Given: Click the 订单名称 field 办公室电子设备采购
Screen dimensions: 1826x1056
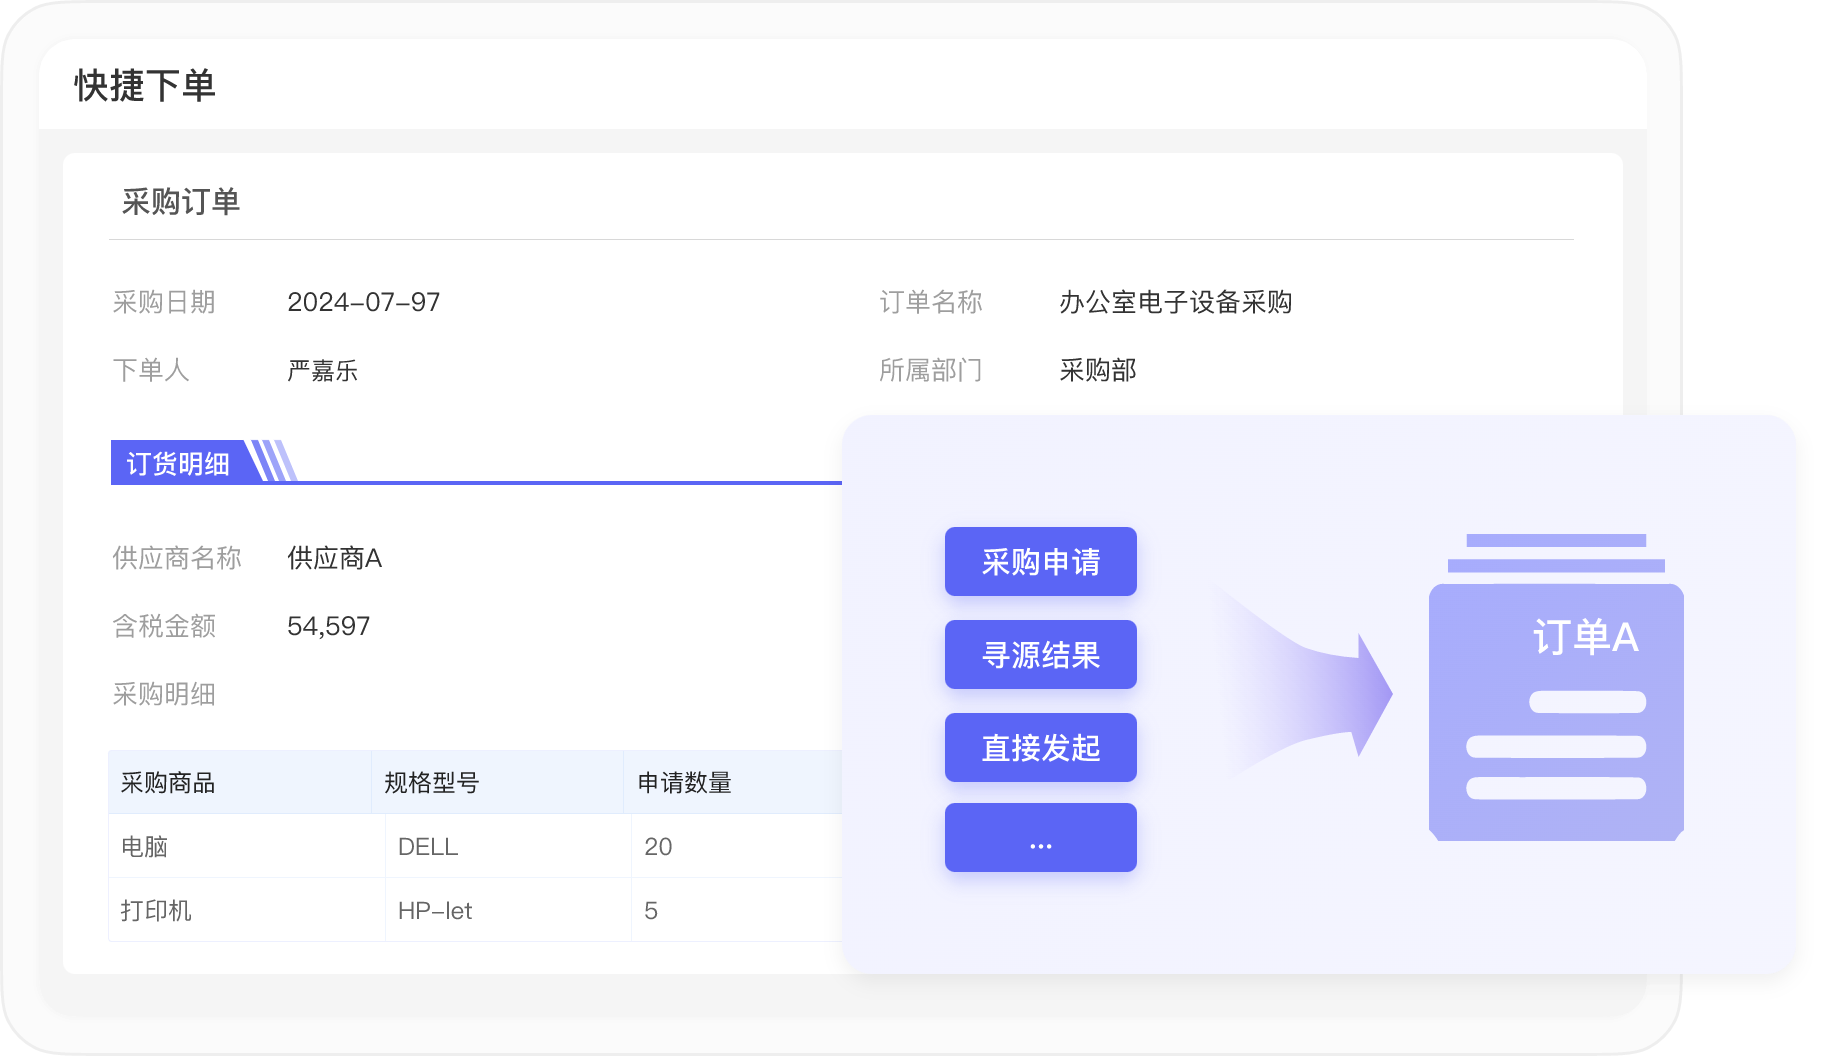Looking at the screenshot, I should pos(1175,302).
